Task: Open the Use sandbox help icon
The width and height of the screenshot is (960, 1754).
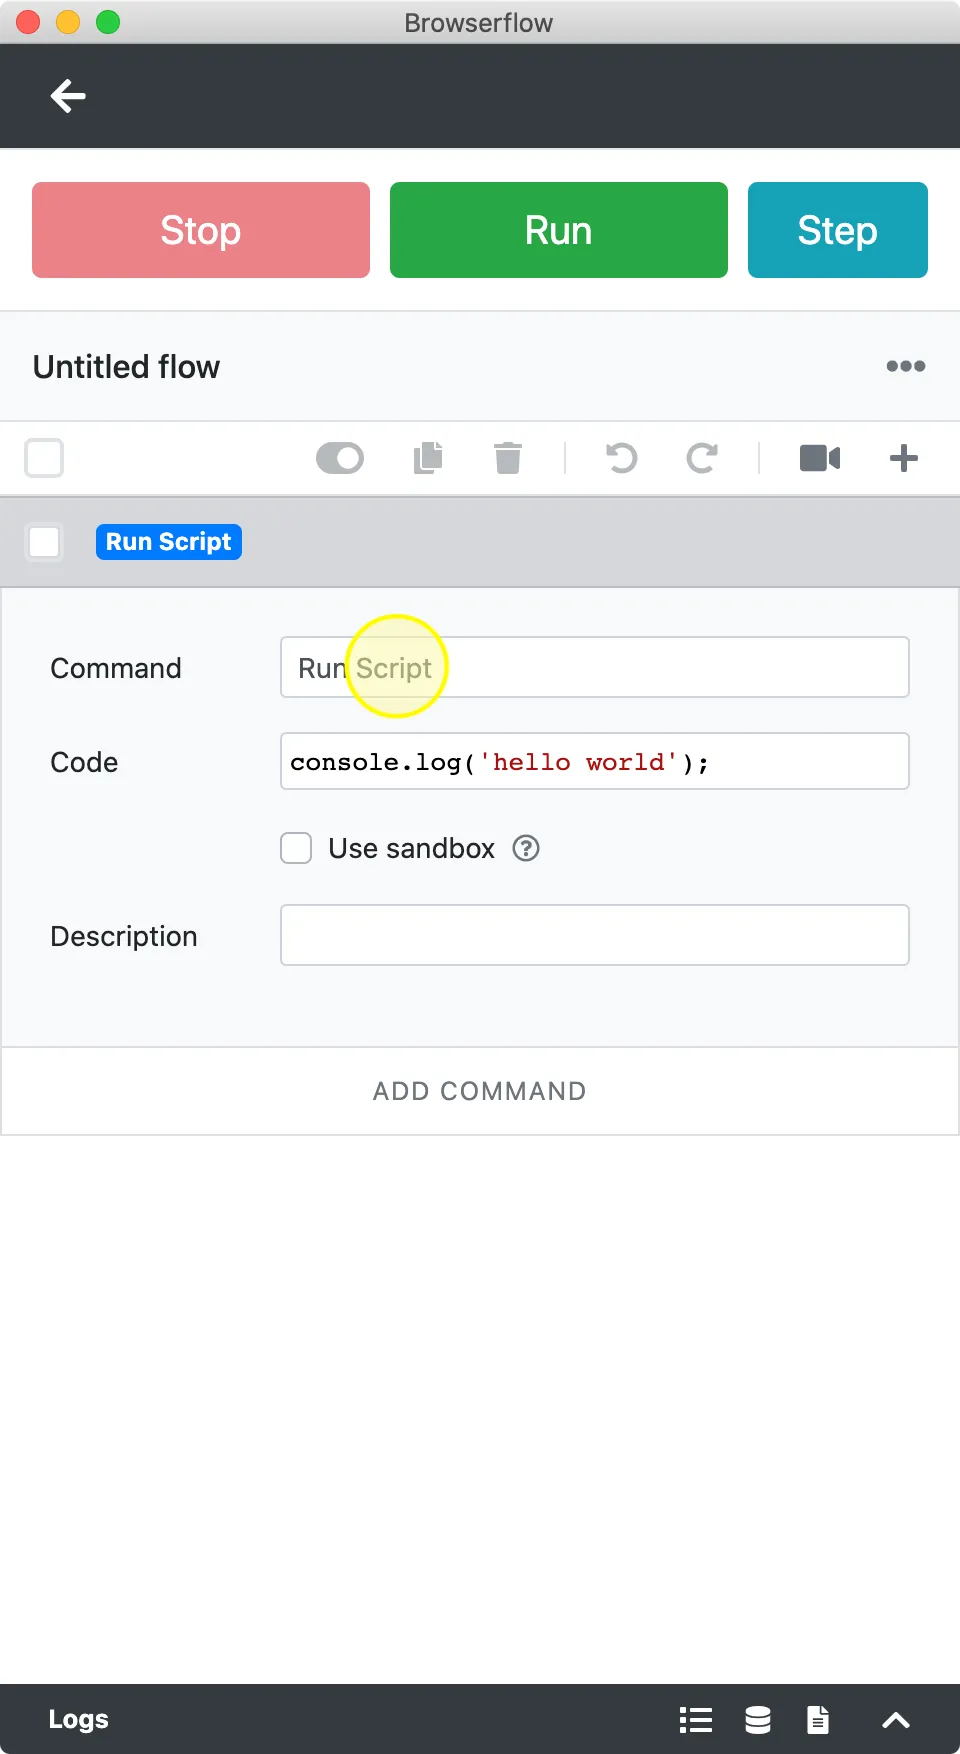Action: (x=526, y=848)
